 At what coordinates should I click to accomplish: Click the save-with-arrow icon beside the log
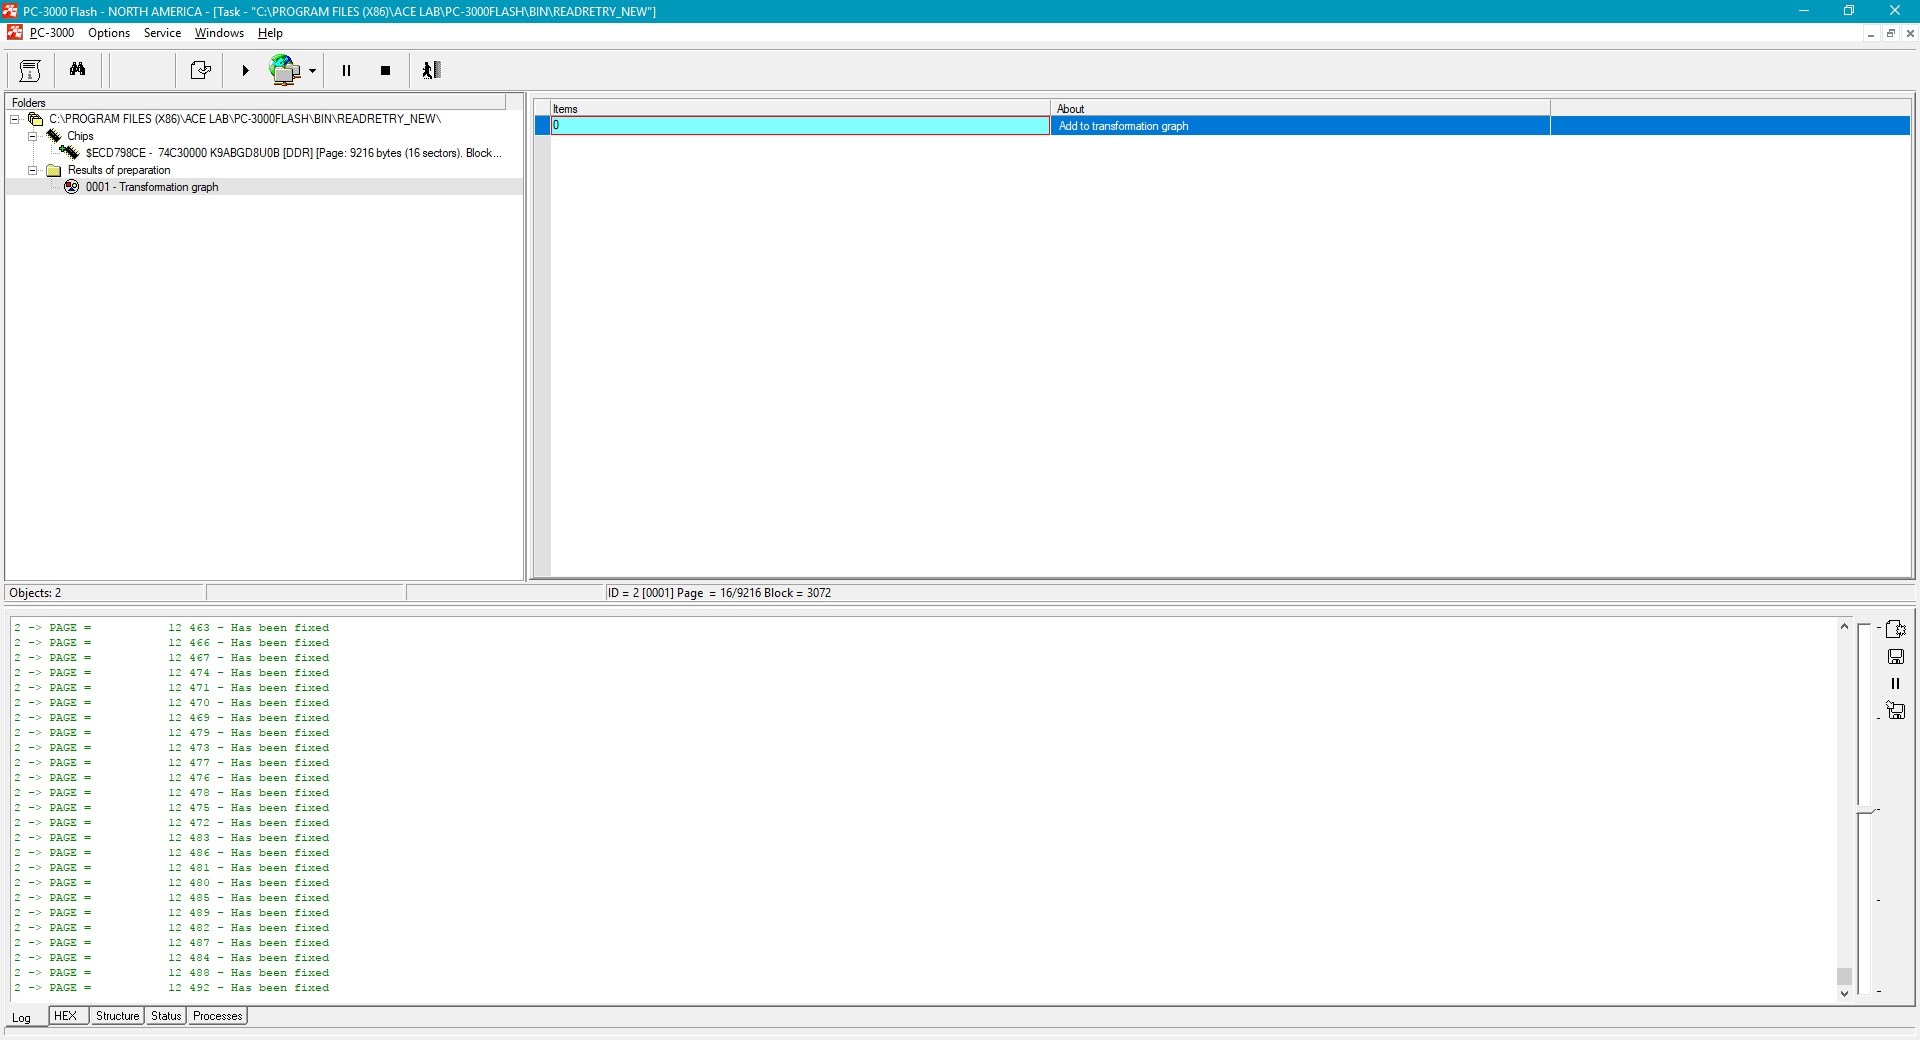pos(1895,711)
